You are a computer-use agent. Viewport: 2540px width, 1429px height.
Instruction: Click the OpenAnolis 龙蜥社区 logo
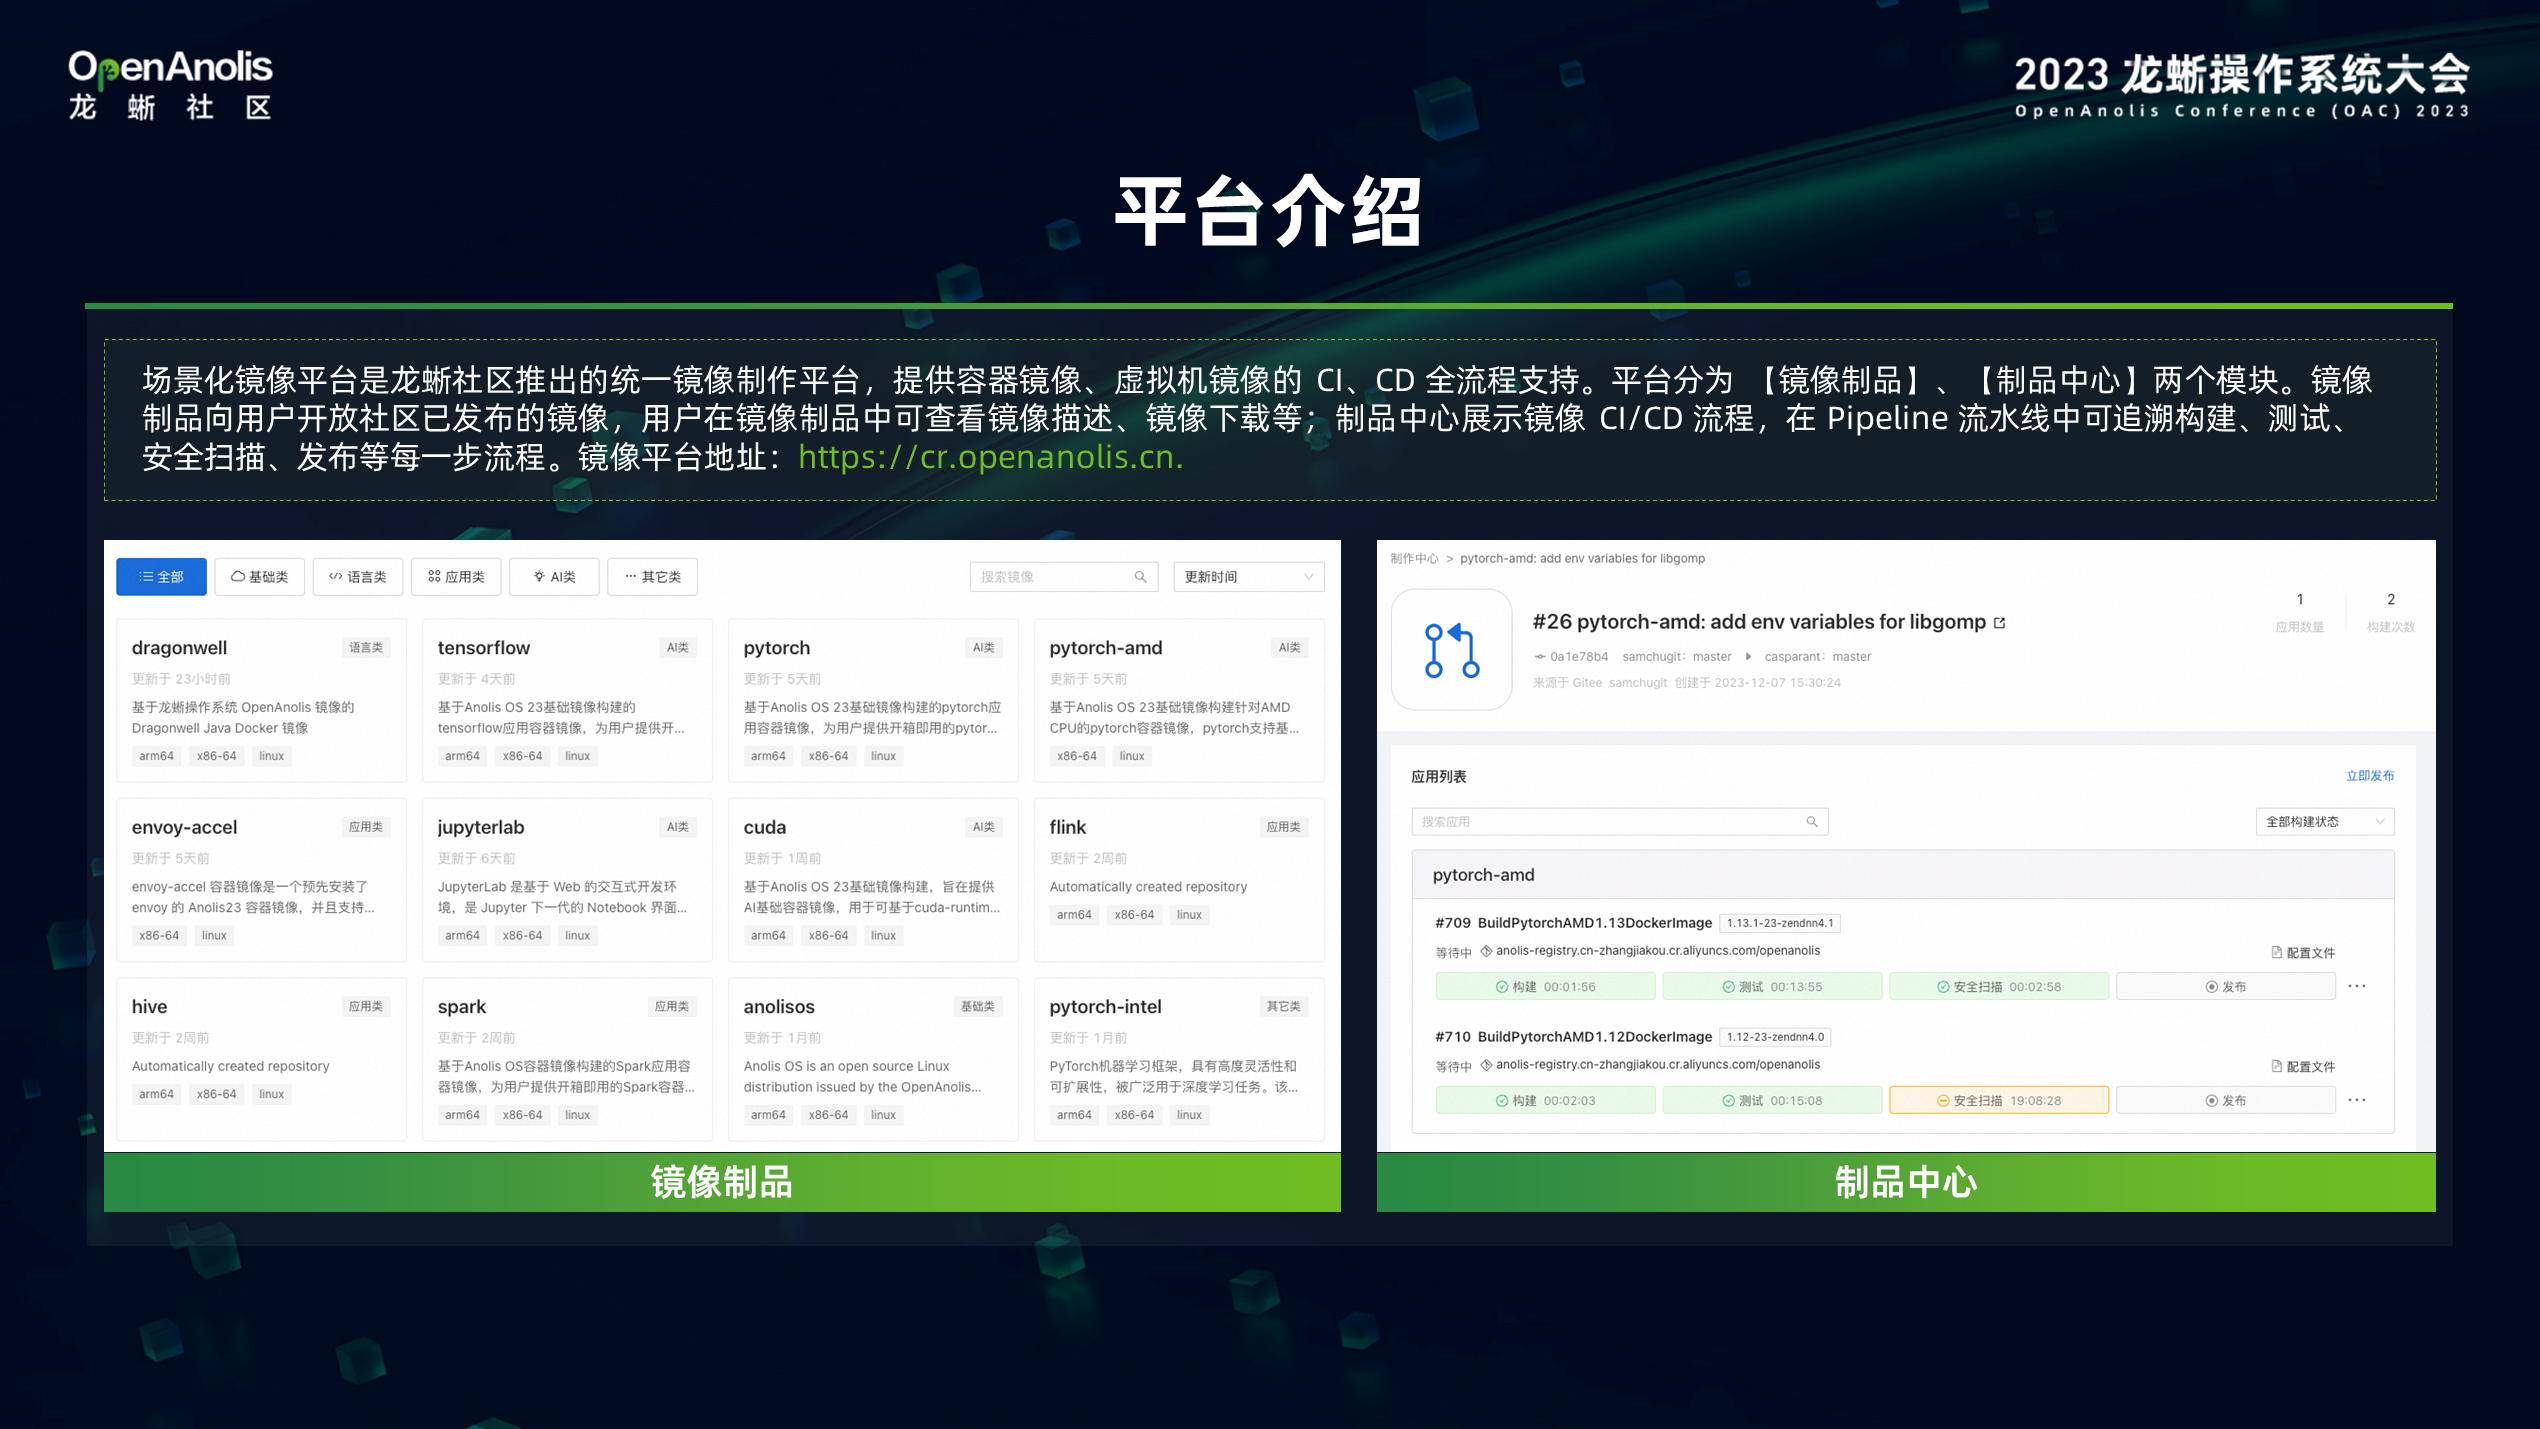pos(170,86)
